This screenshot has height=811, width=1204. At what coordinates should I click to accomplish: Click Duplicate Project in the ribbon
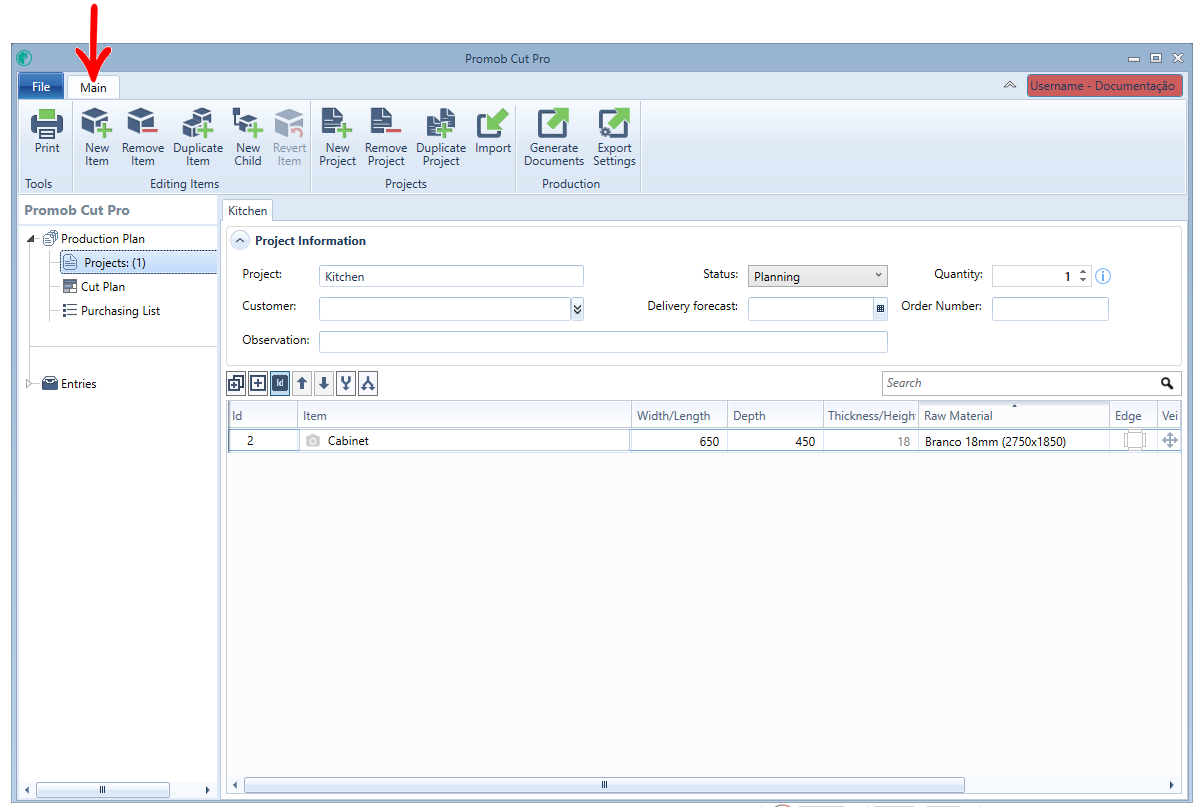point(441,138)
